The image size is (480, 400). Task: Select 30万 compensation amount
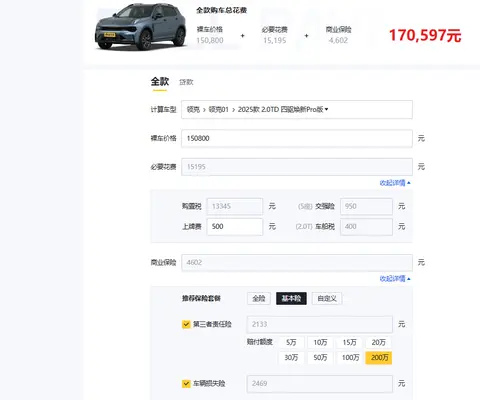[x=291, y=358]
